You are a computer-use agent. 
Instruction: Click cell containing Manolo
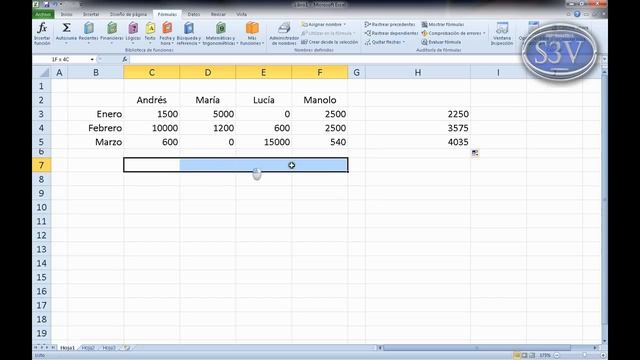point(320,100)
